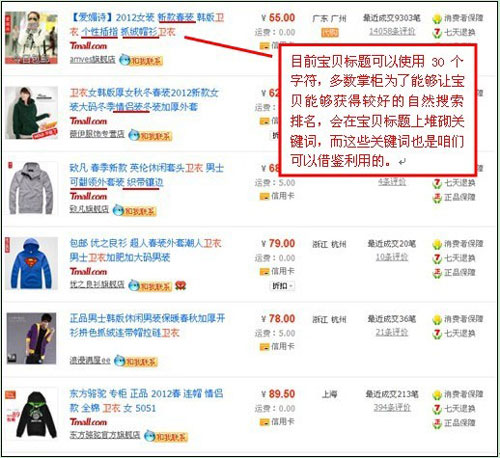Open the 【爱媚诗】2012女装 hoodie listing title
This screenshot has width=500, height=458.
click(147, 25)
